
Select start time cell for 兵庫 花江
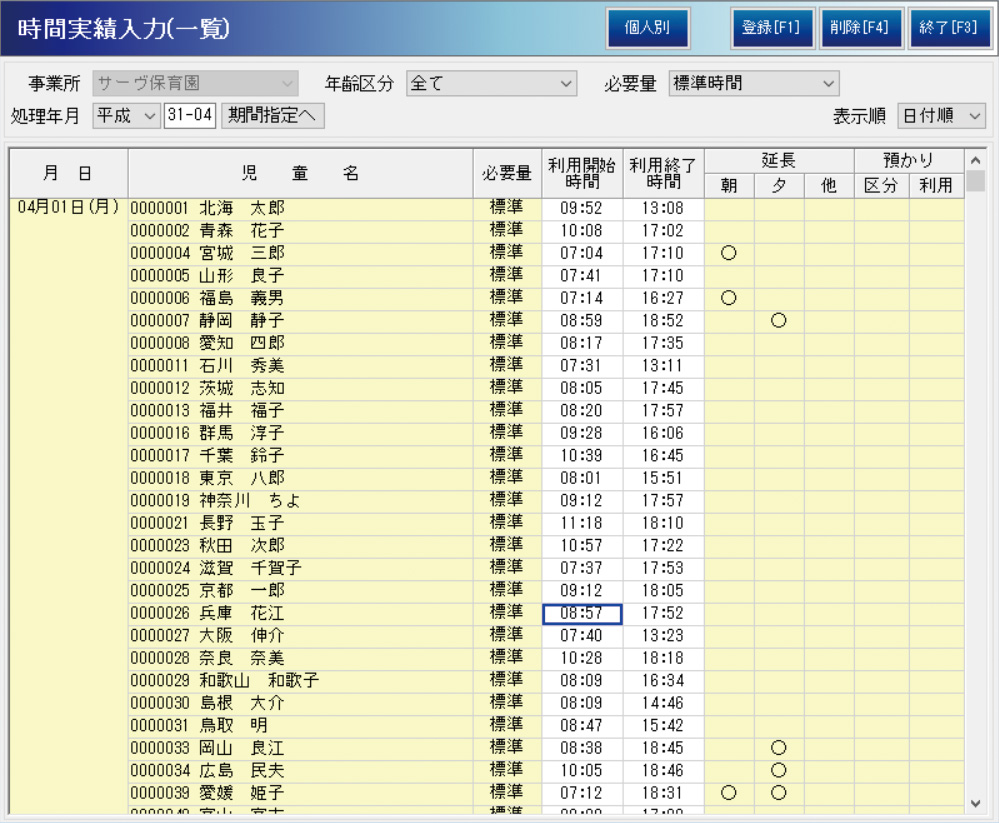pos(582,614)
